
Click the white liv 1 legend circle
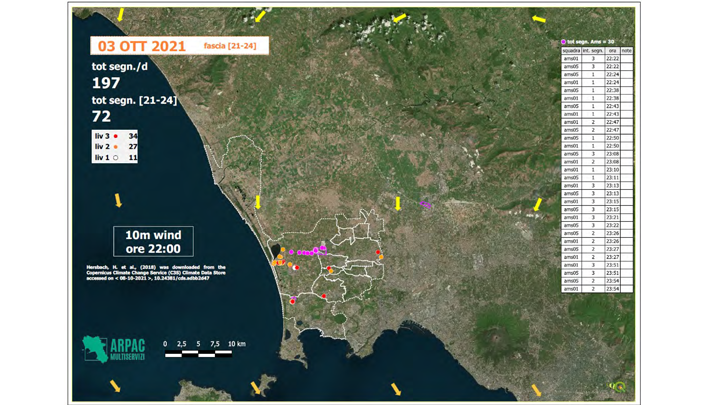tap(117, 158)
